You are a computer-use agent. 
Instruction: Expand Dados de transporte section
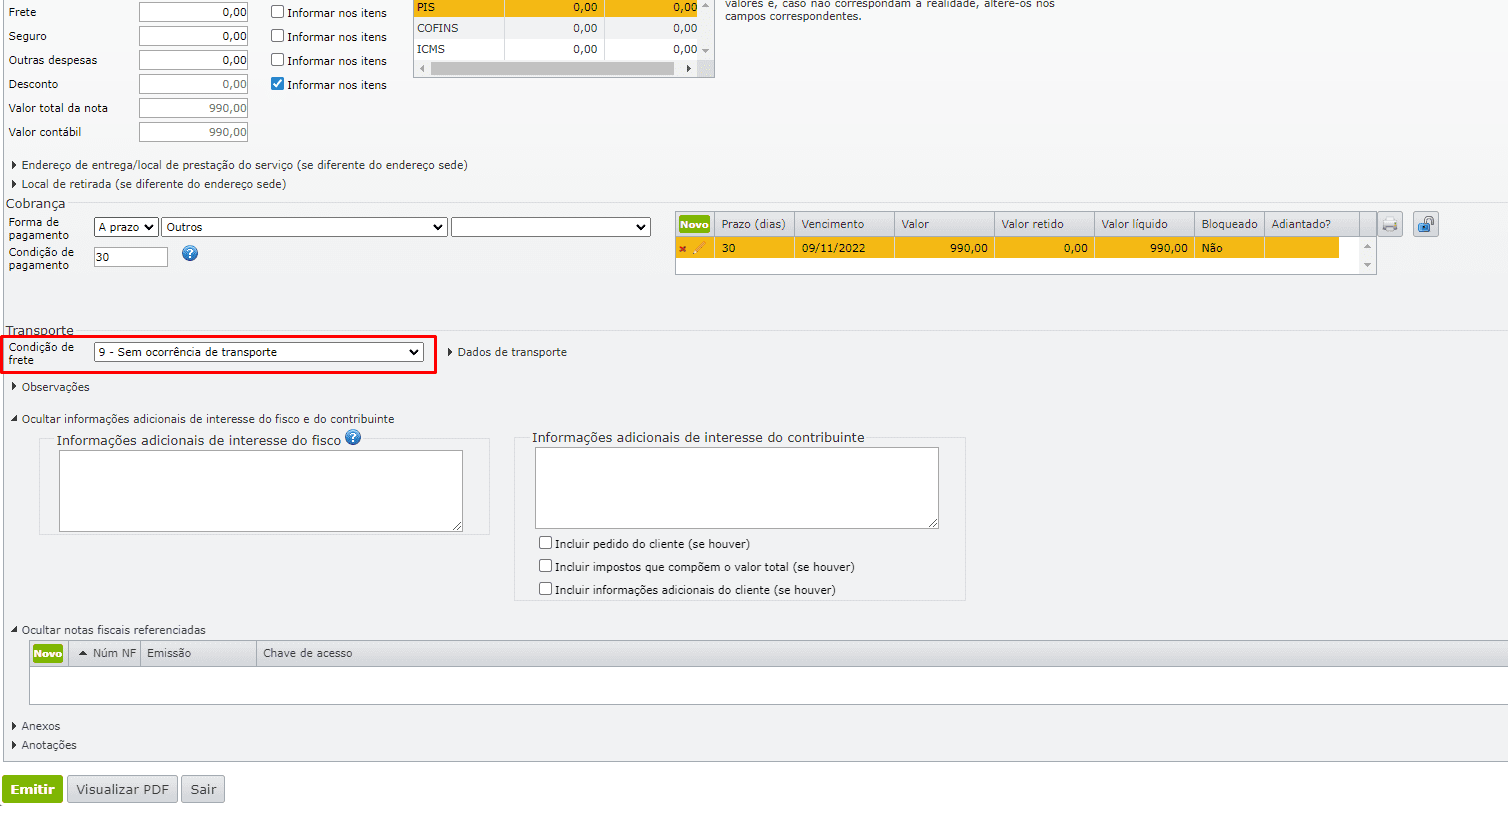pyautogui.click(x=507, y=352)
